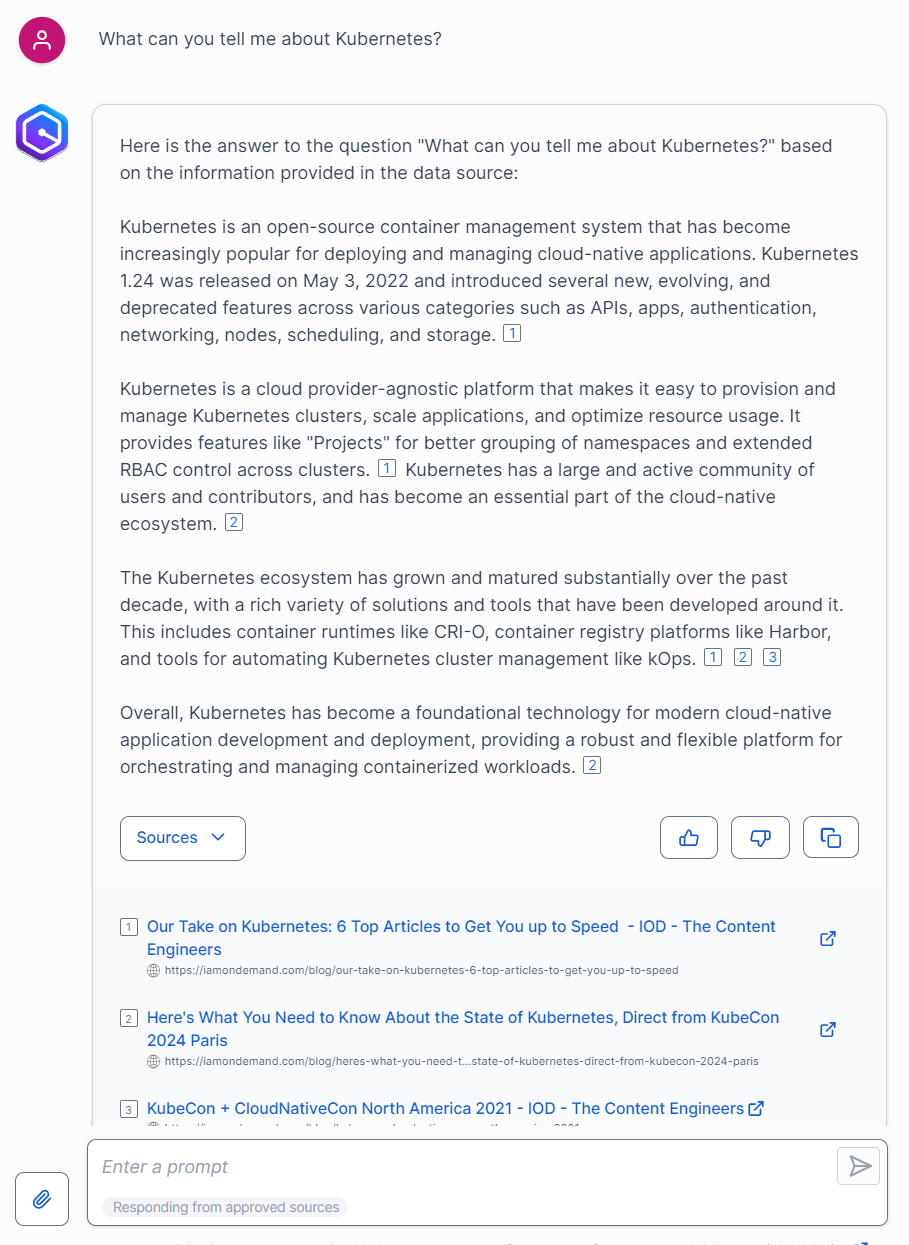909x1245 pixels.
Task: Click citation 3 after 'management like kOps'
Action: coord(772,657)
